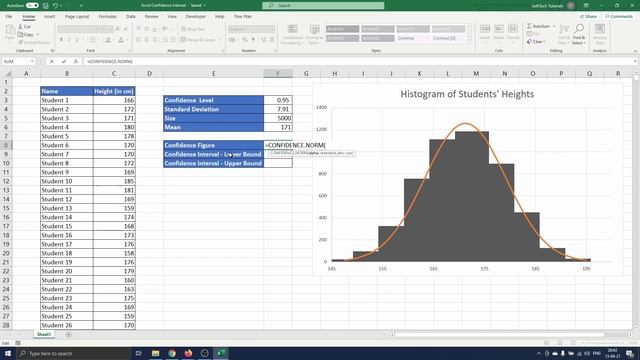Open the File menu tab

pos(9,16)
